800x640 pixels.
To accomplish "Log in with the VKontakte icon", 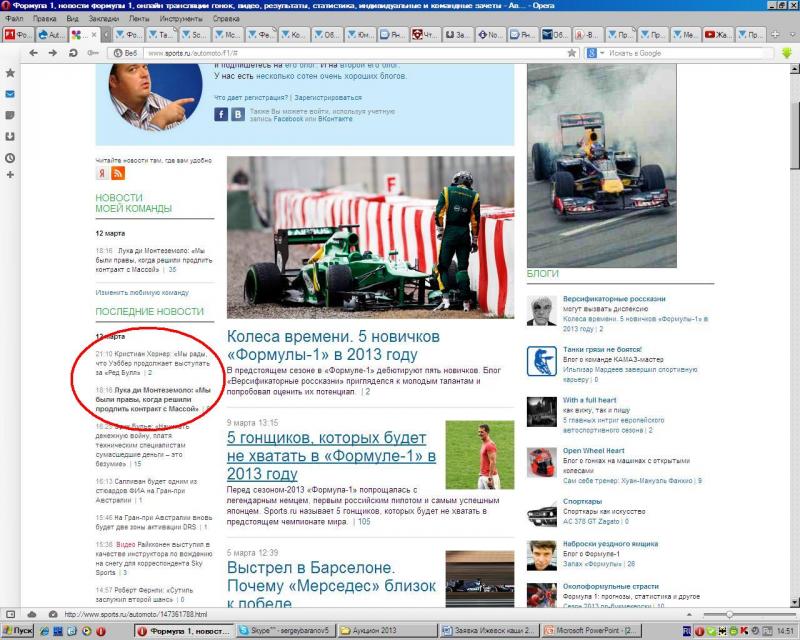I will (x=238, y=114).
